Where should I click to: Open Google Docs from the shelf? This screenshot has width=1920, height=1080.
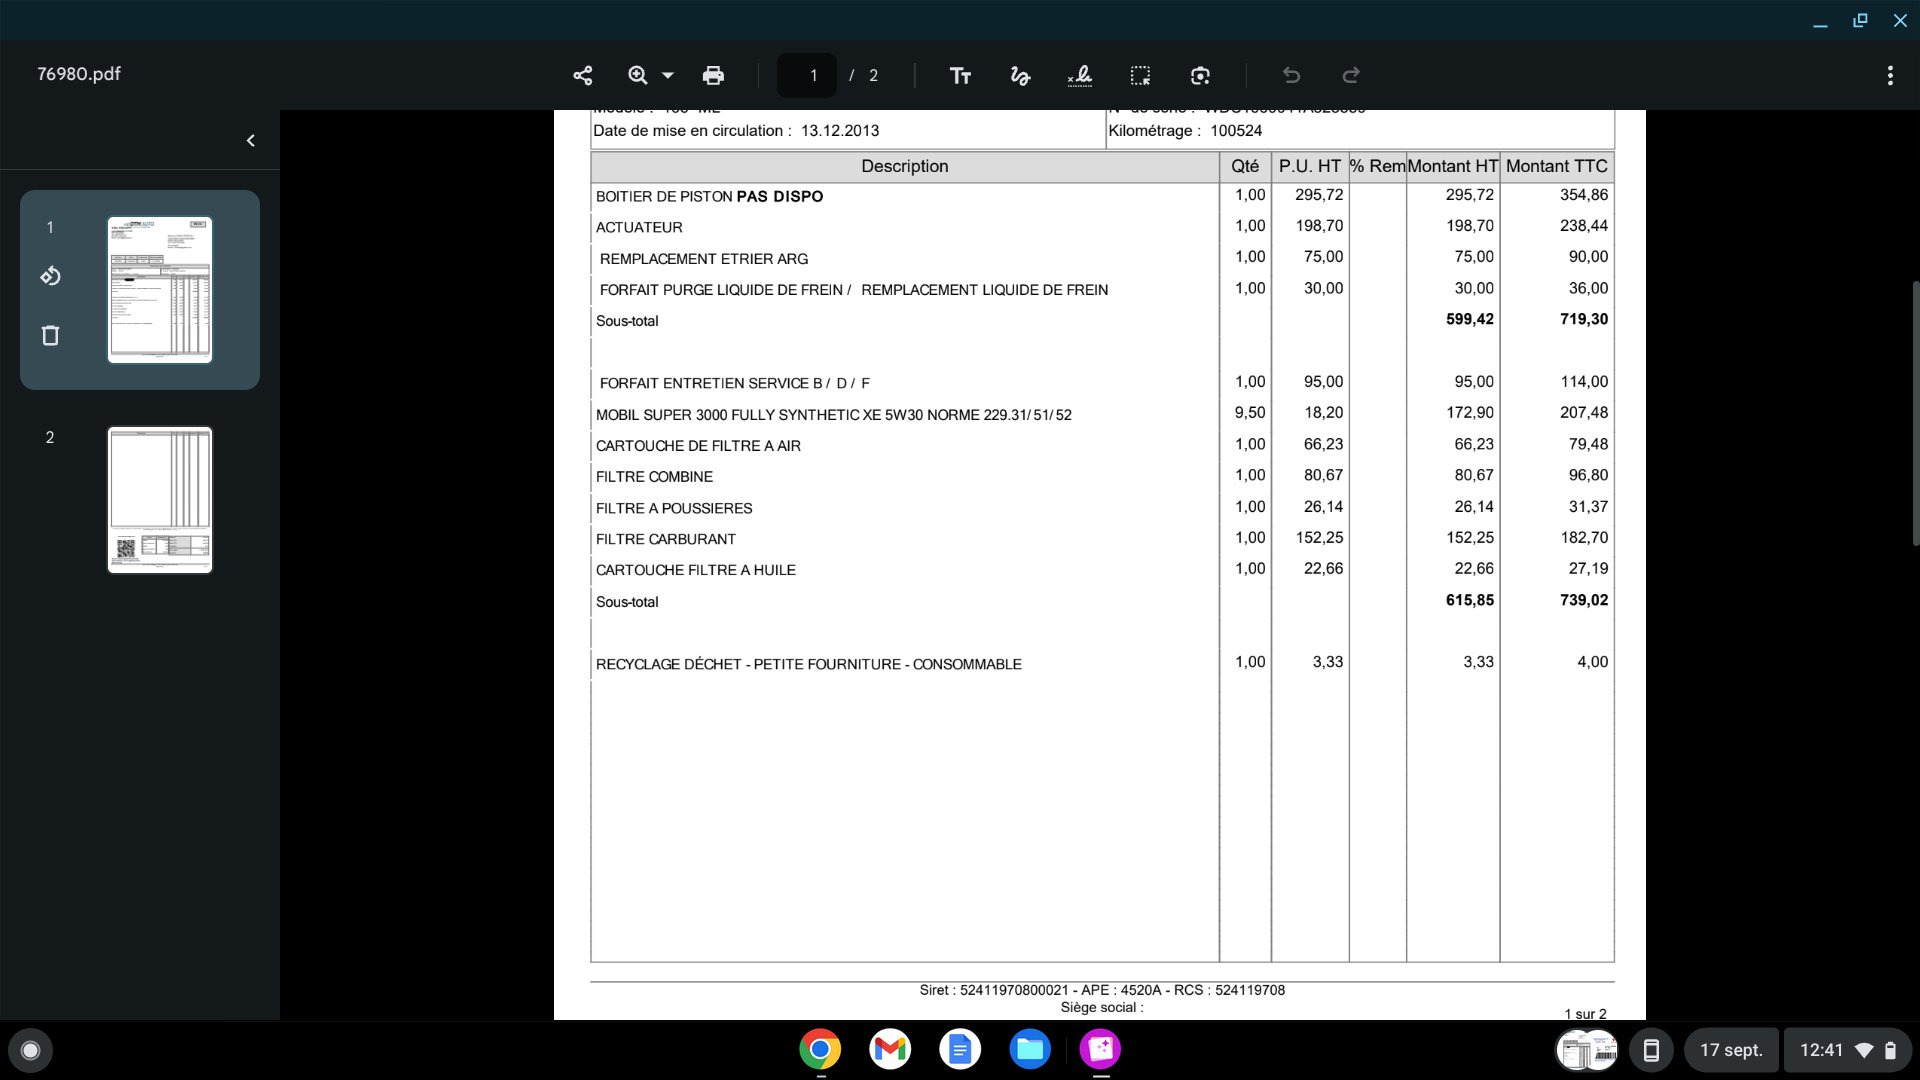coord(960,1049)
